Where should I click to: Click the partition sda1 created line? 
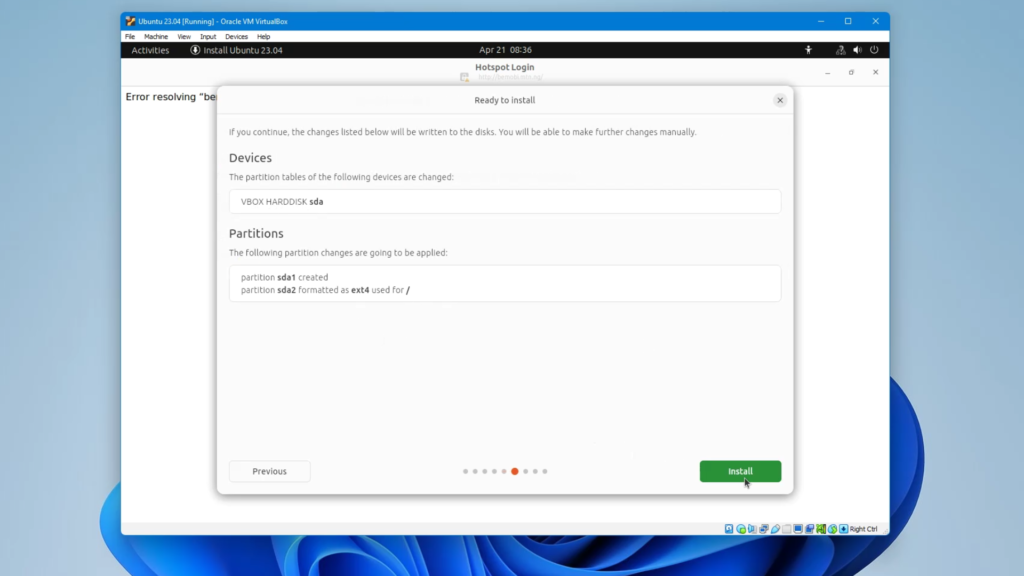point(285,278)
